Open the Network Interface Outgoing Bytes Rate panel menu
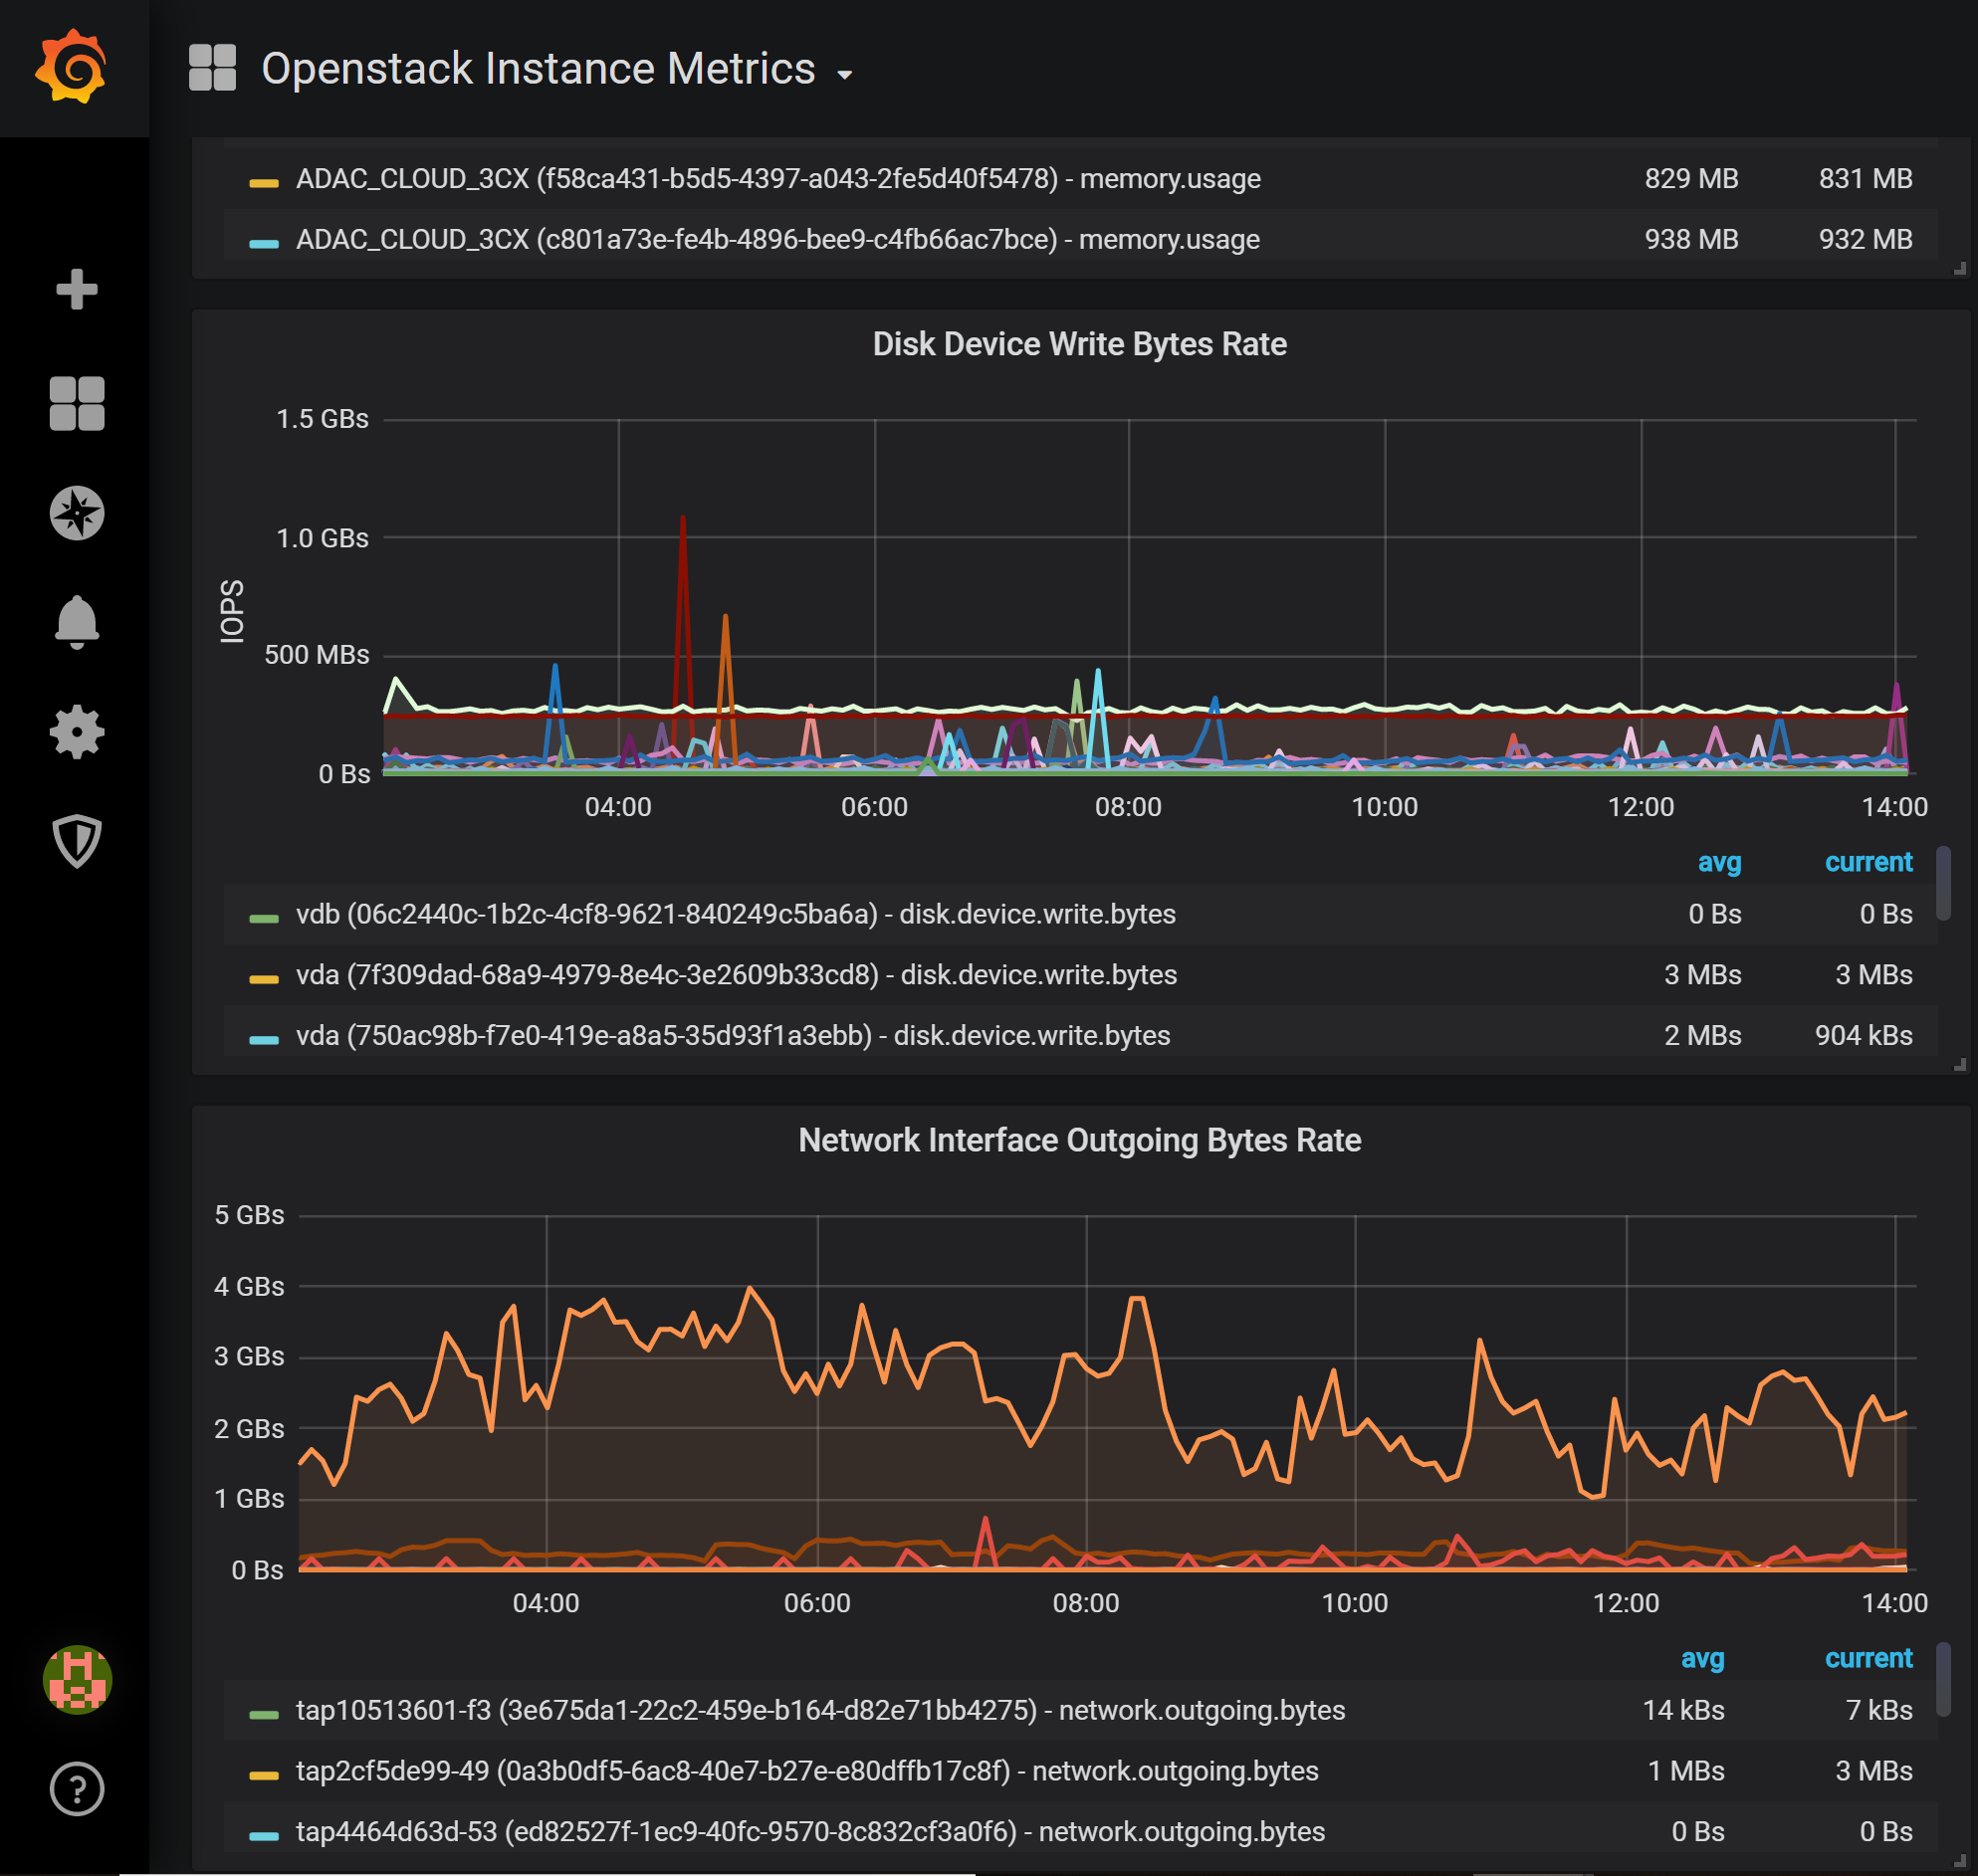Screen dimensions: 1978x1876 [x=1079, y=1140]
